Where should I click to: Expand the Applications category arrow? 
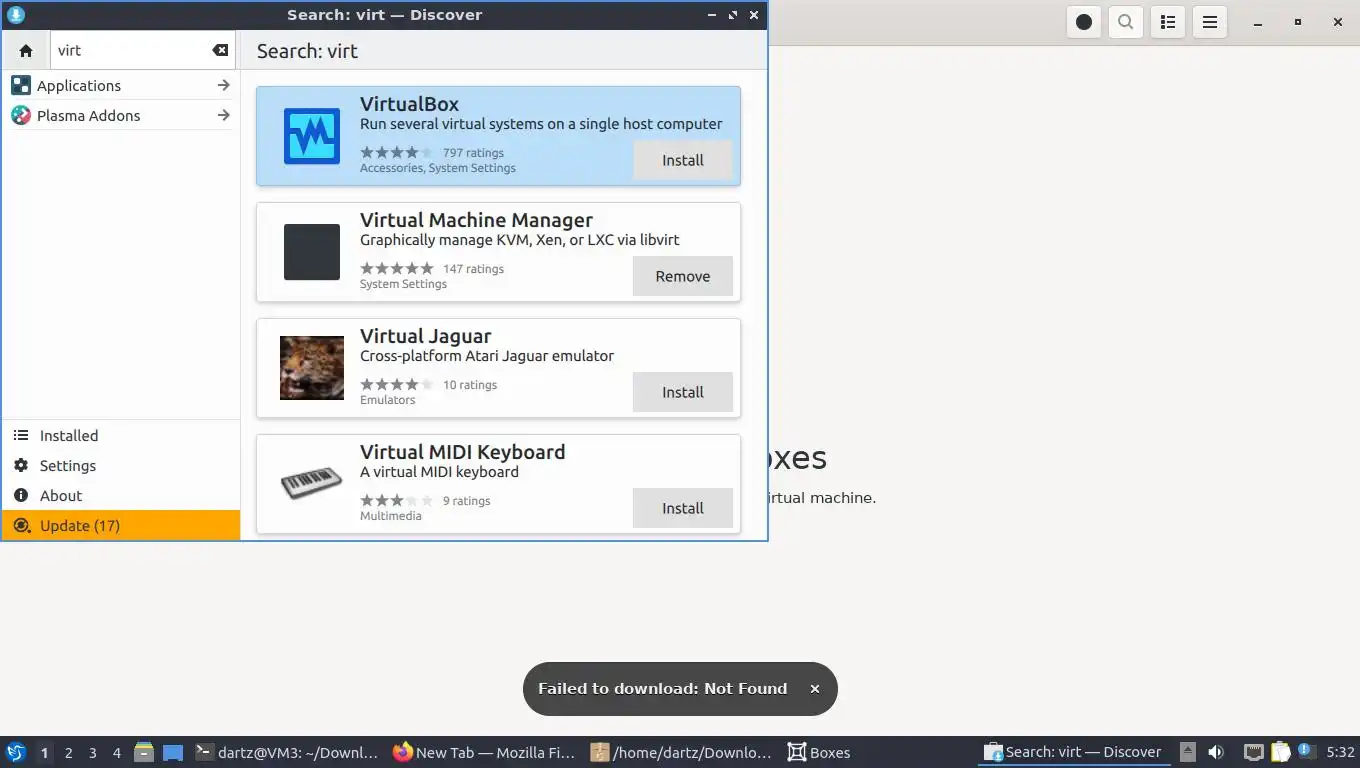coord(223,86)
